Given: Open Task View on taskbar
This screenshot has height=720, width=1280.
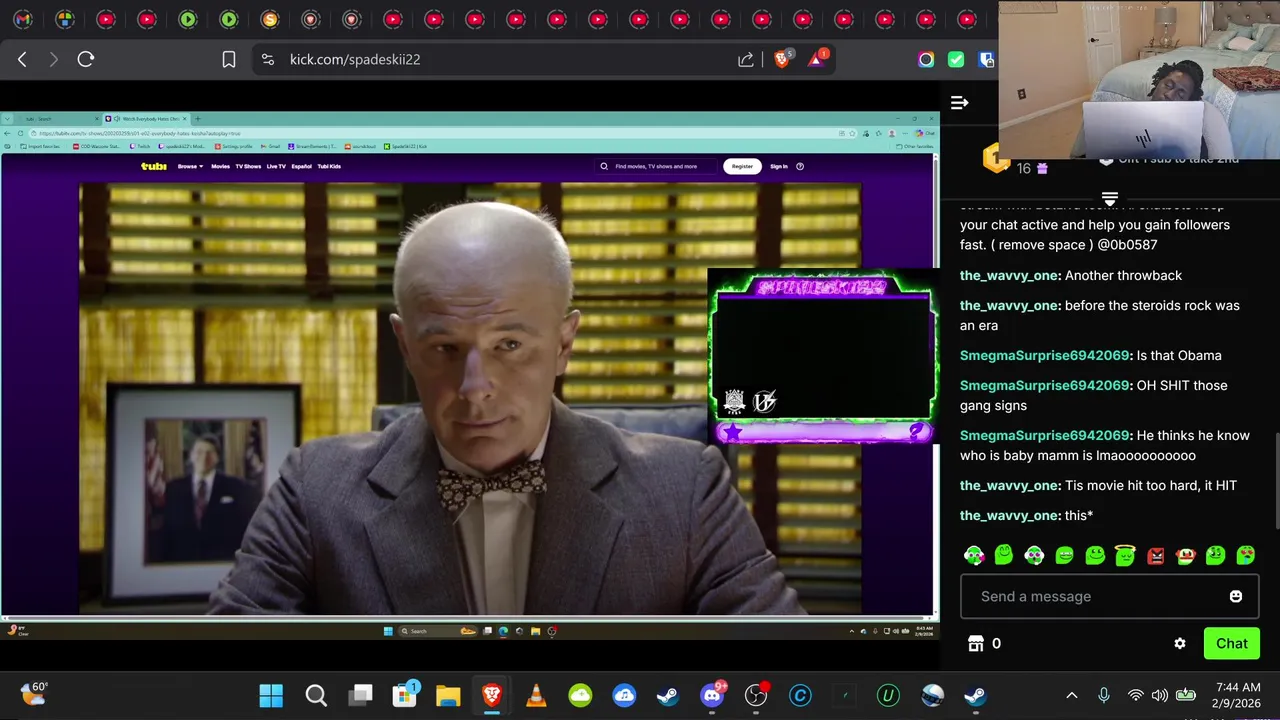Looking at the screenshot, I should [x=361, y=695].
